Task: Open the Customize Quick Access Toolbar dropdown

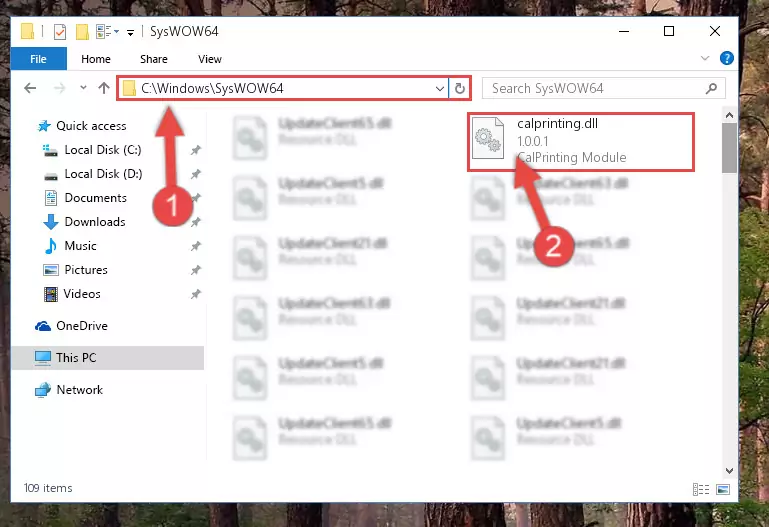Action: coord(130,33)
